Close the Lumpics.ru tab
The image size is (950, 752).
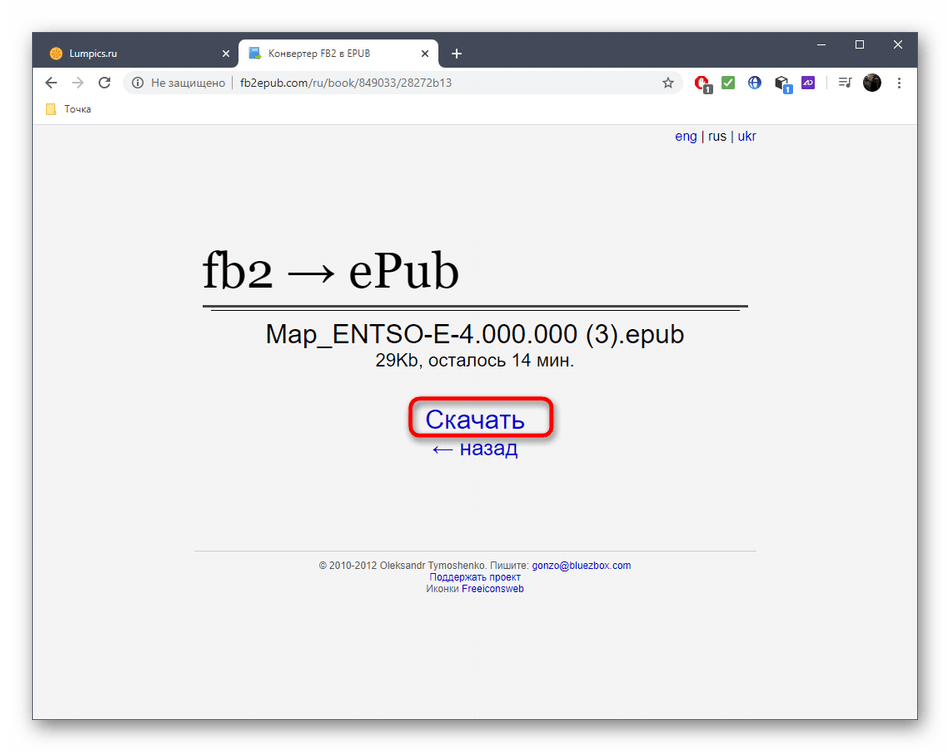[226, 54]
